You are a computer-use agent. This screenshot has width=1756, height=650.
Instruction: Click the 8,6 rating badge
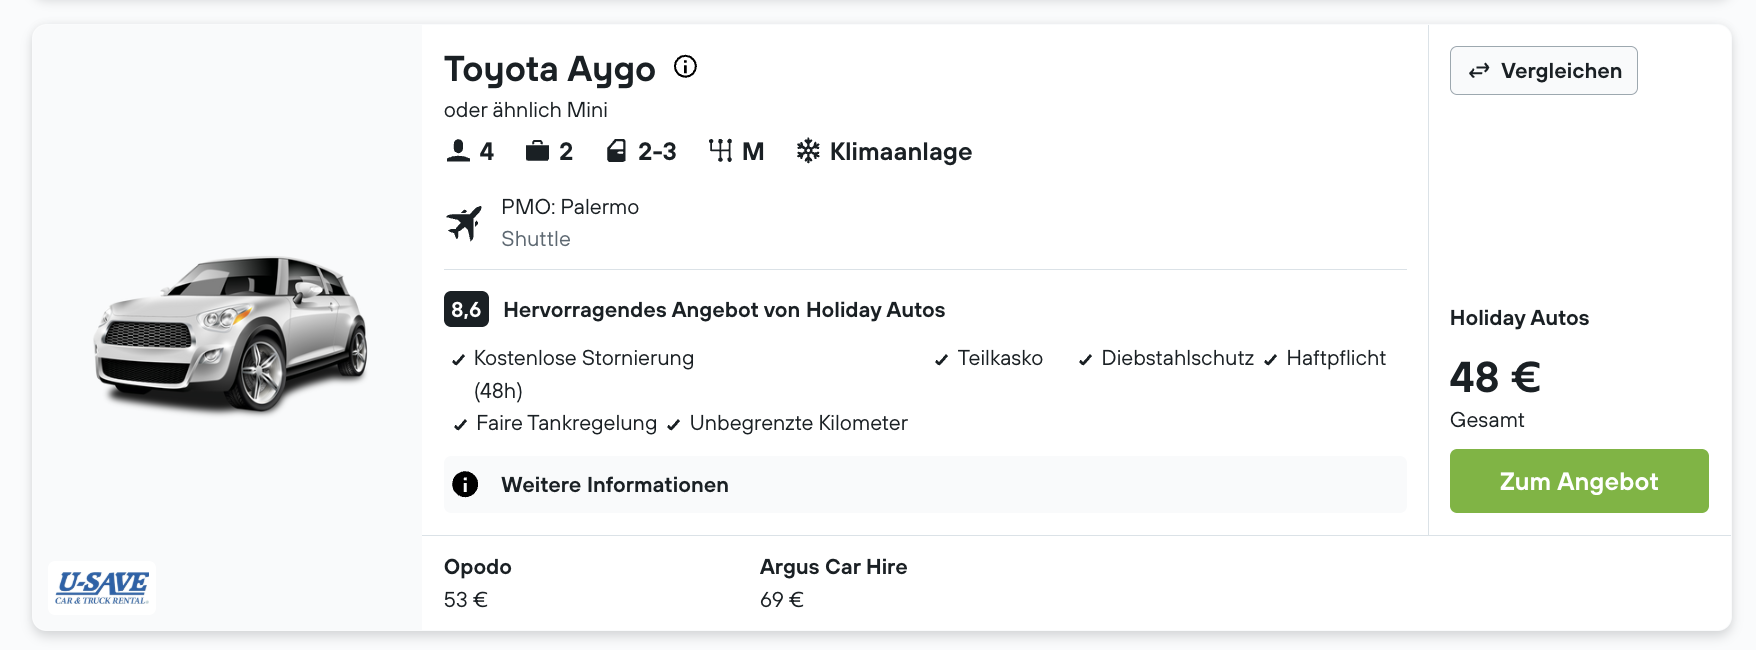click(466, 309)
